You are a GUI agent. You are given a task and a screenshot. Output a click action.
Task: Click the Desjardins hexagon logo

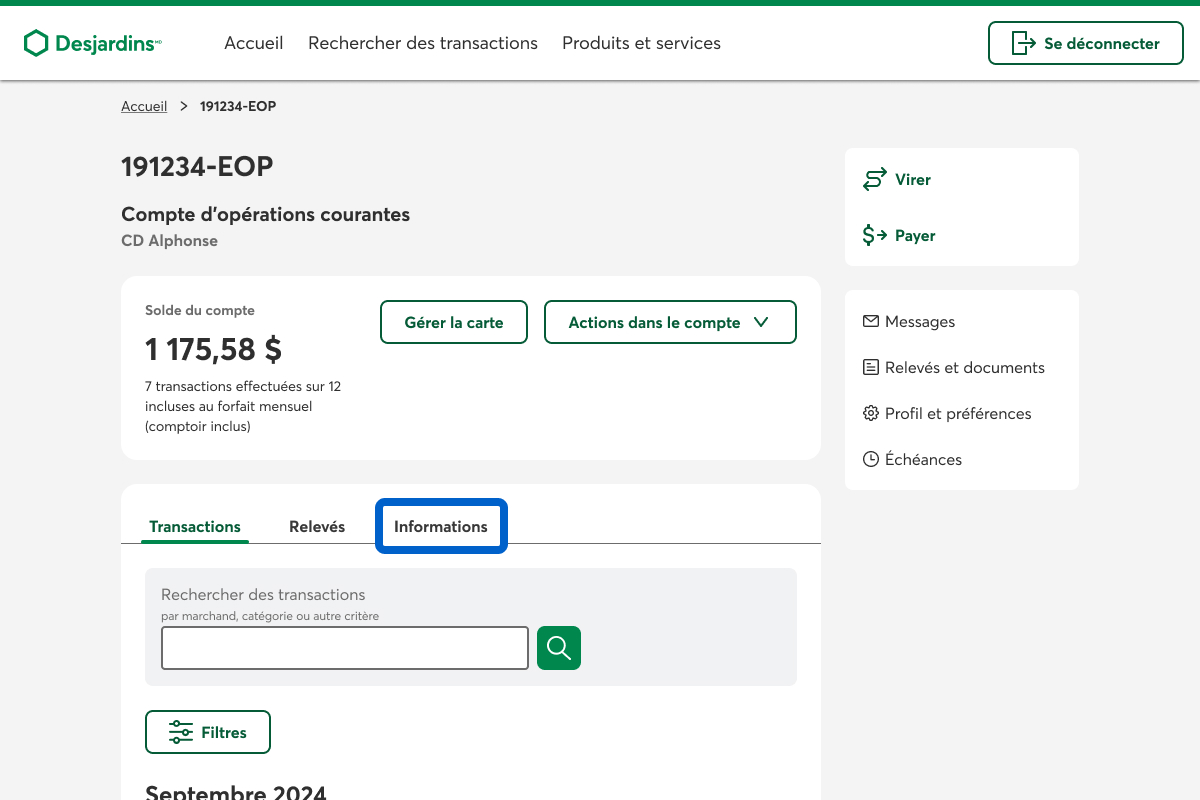coord(36,43)
